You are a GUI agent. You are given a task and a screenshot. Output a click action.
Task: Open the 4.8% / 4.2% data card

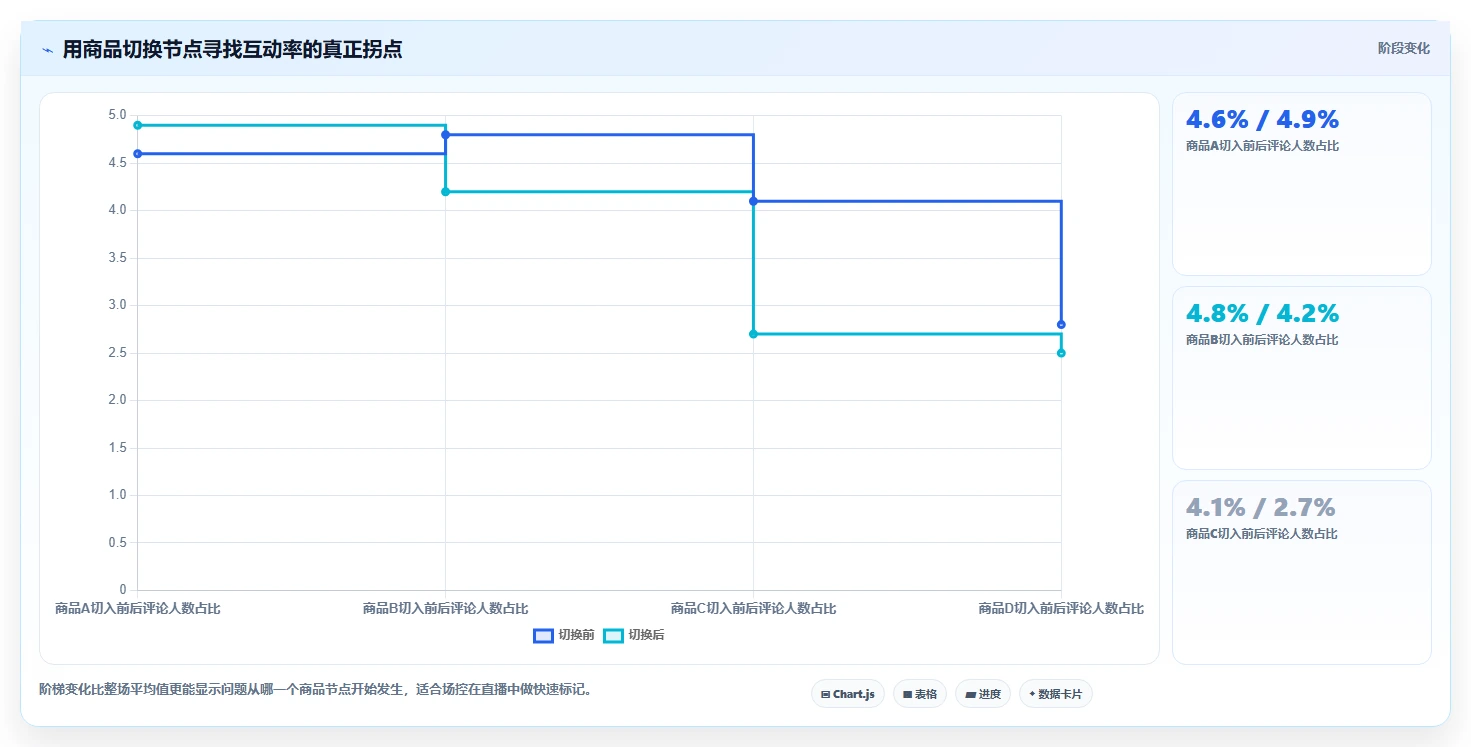1302,378
